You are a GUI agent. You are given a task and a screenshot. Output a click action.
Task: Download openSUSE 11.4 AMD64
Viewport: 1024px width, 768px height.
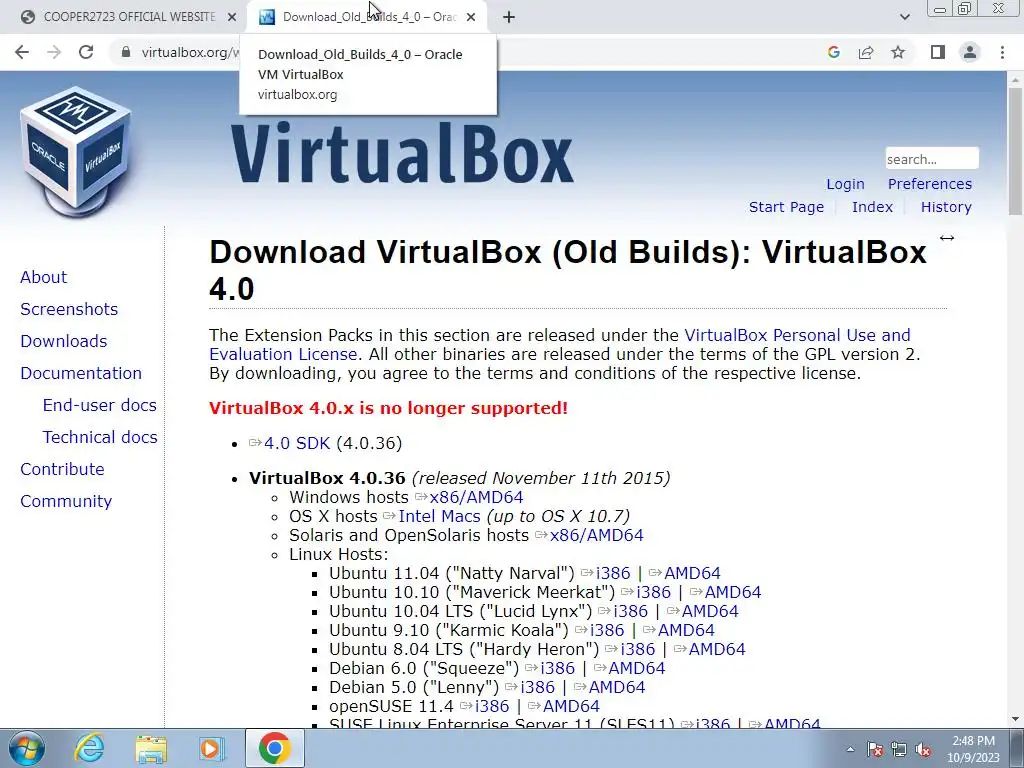click(571, 706)
